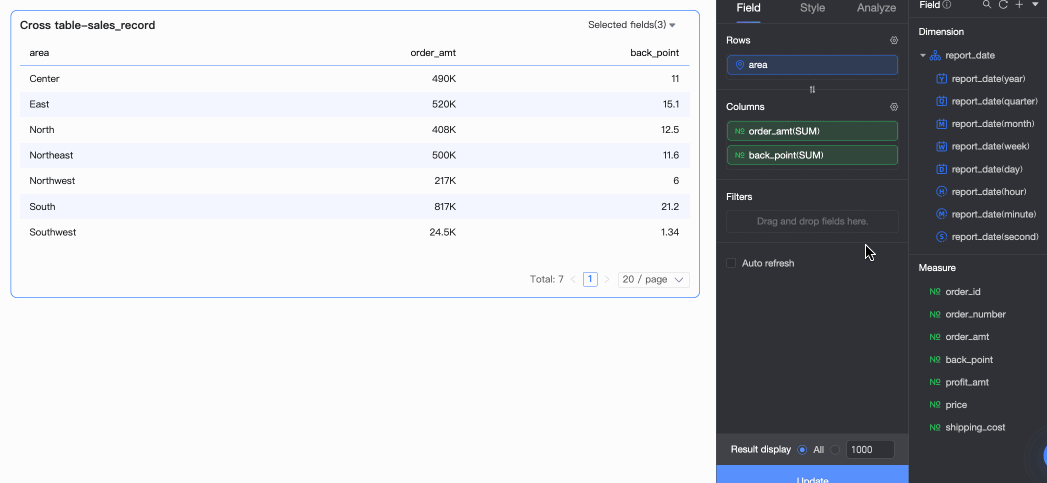Select the Northeast row cell
The width and height of the screenshot is (1047, 483).
[51, 155]
